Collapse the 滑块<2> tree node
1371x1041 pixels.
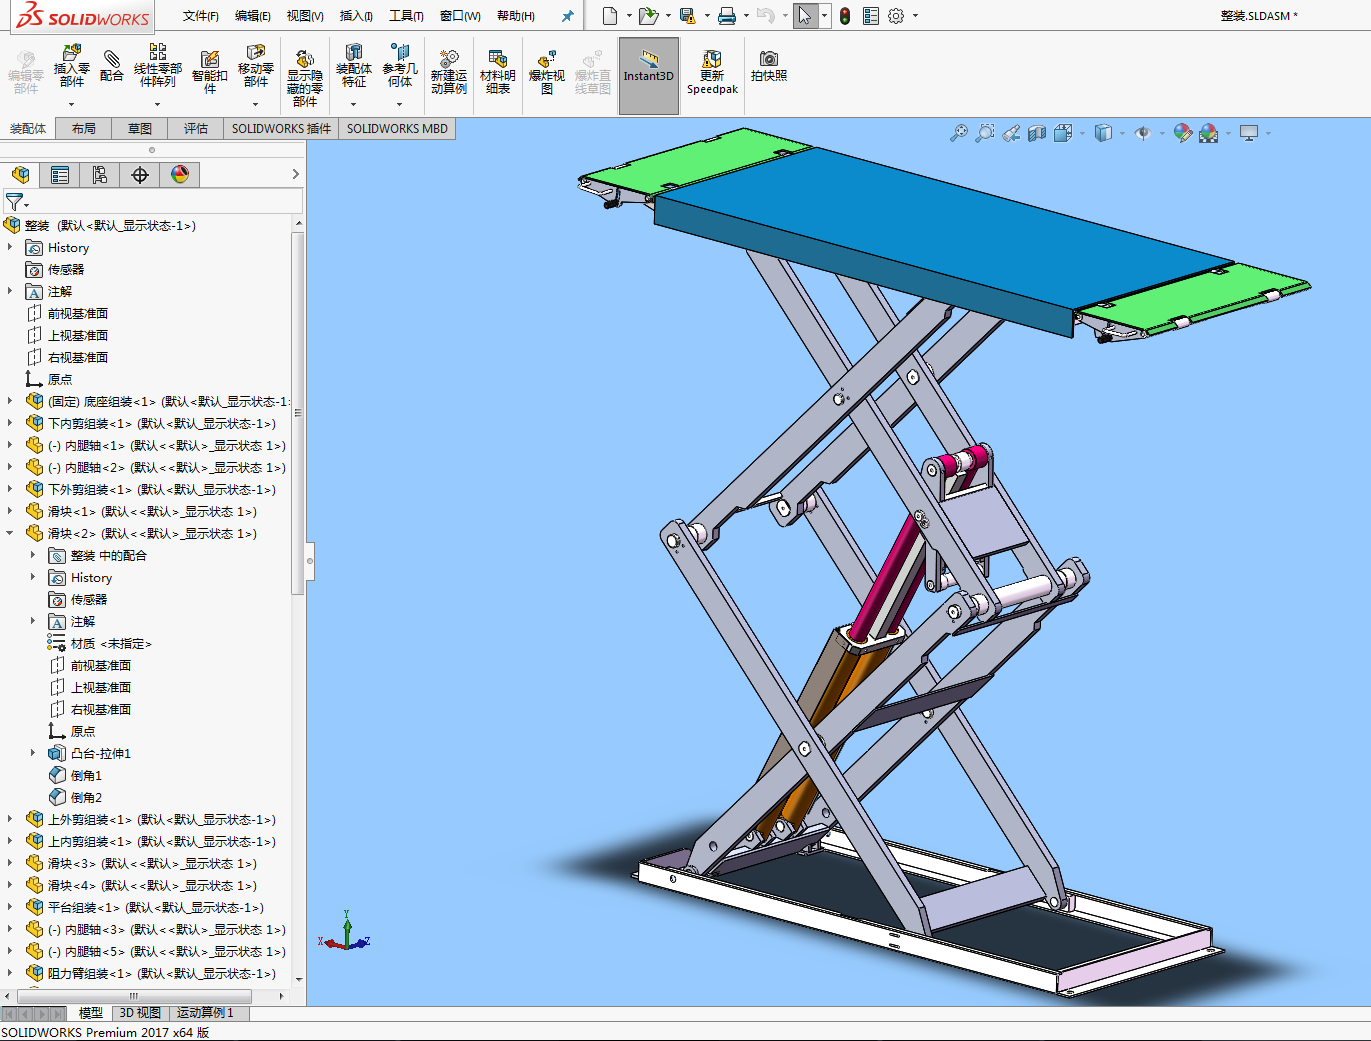pyautogui.click(x=10, y=533)
